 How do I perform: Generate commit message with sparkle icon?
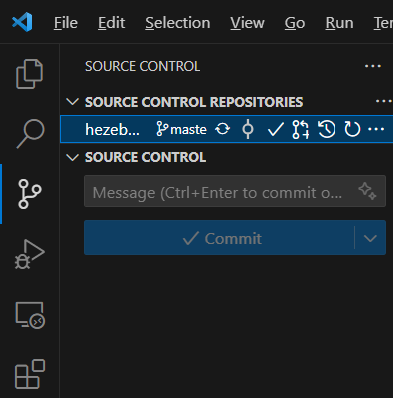point(367,191)
